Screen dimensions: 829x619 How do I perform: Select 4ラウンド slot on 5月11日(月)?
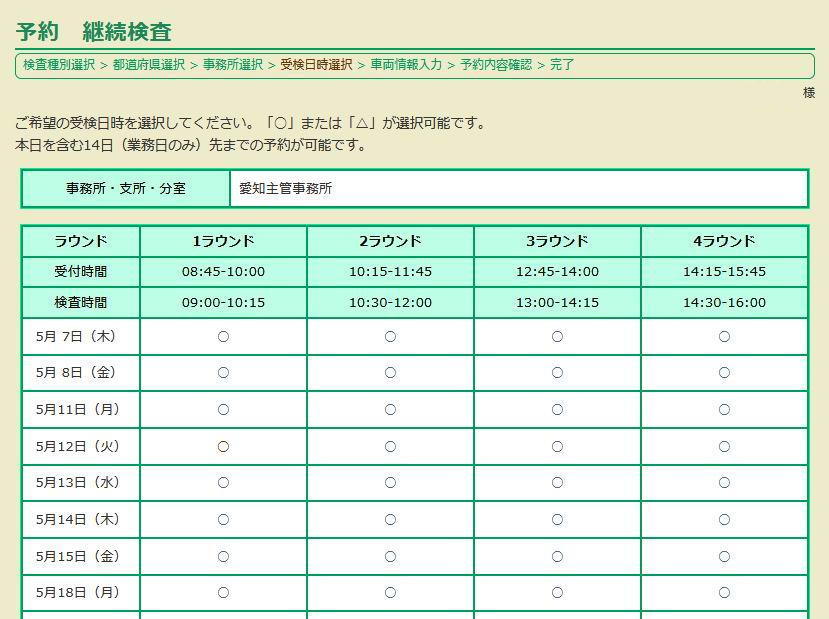click(x=724, y=410)
